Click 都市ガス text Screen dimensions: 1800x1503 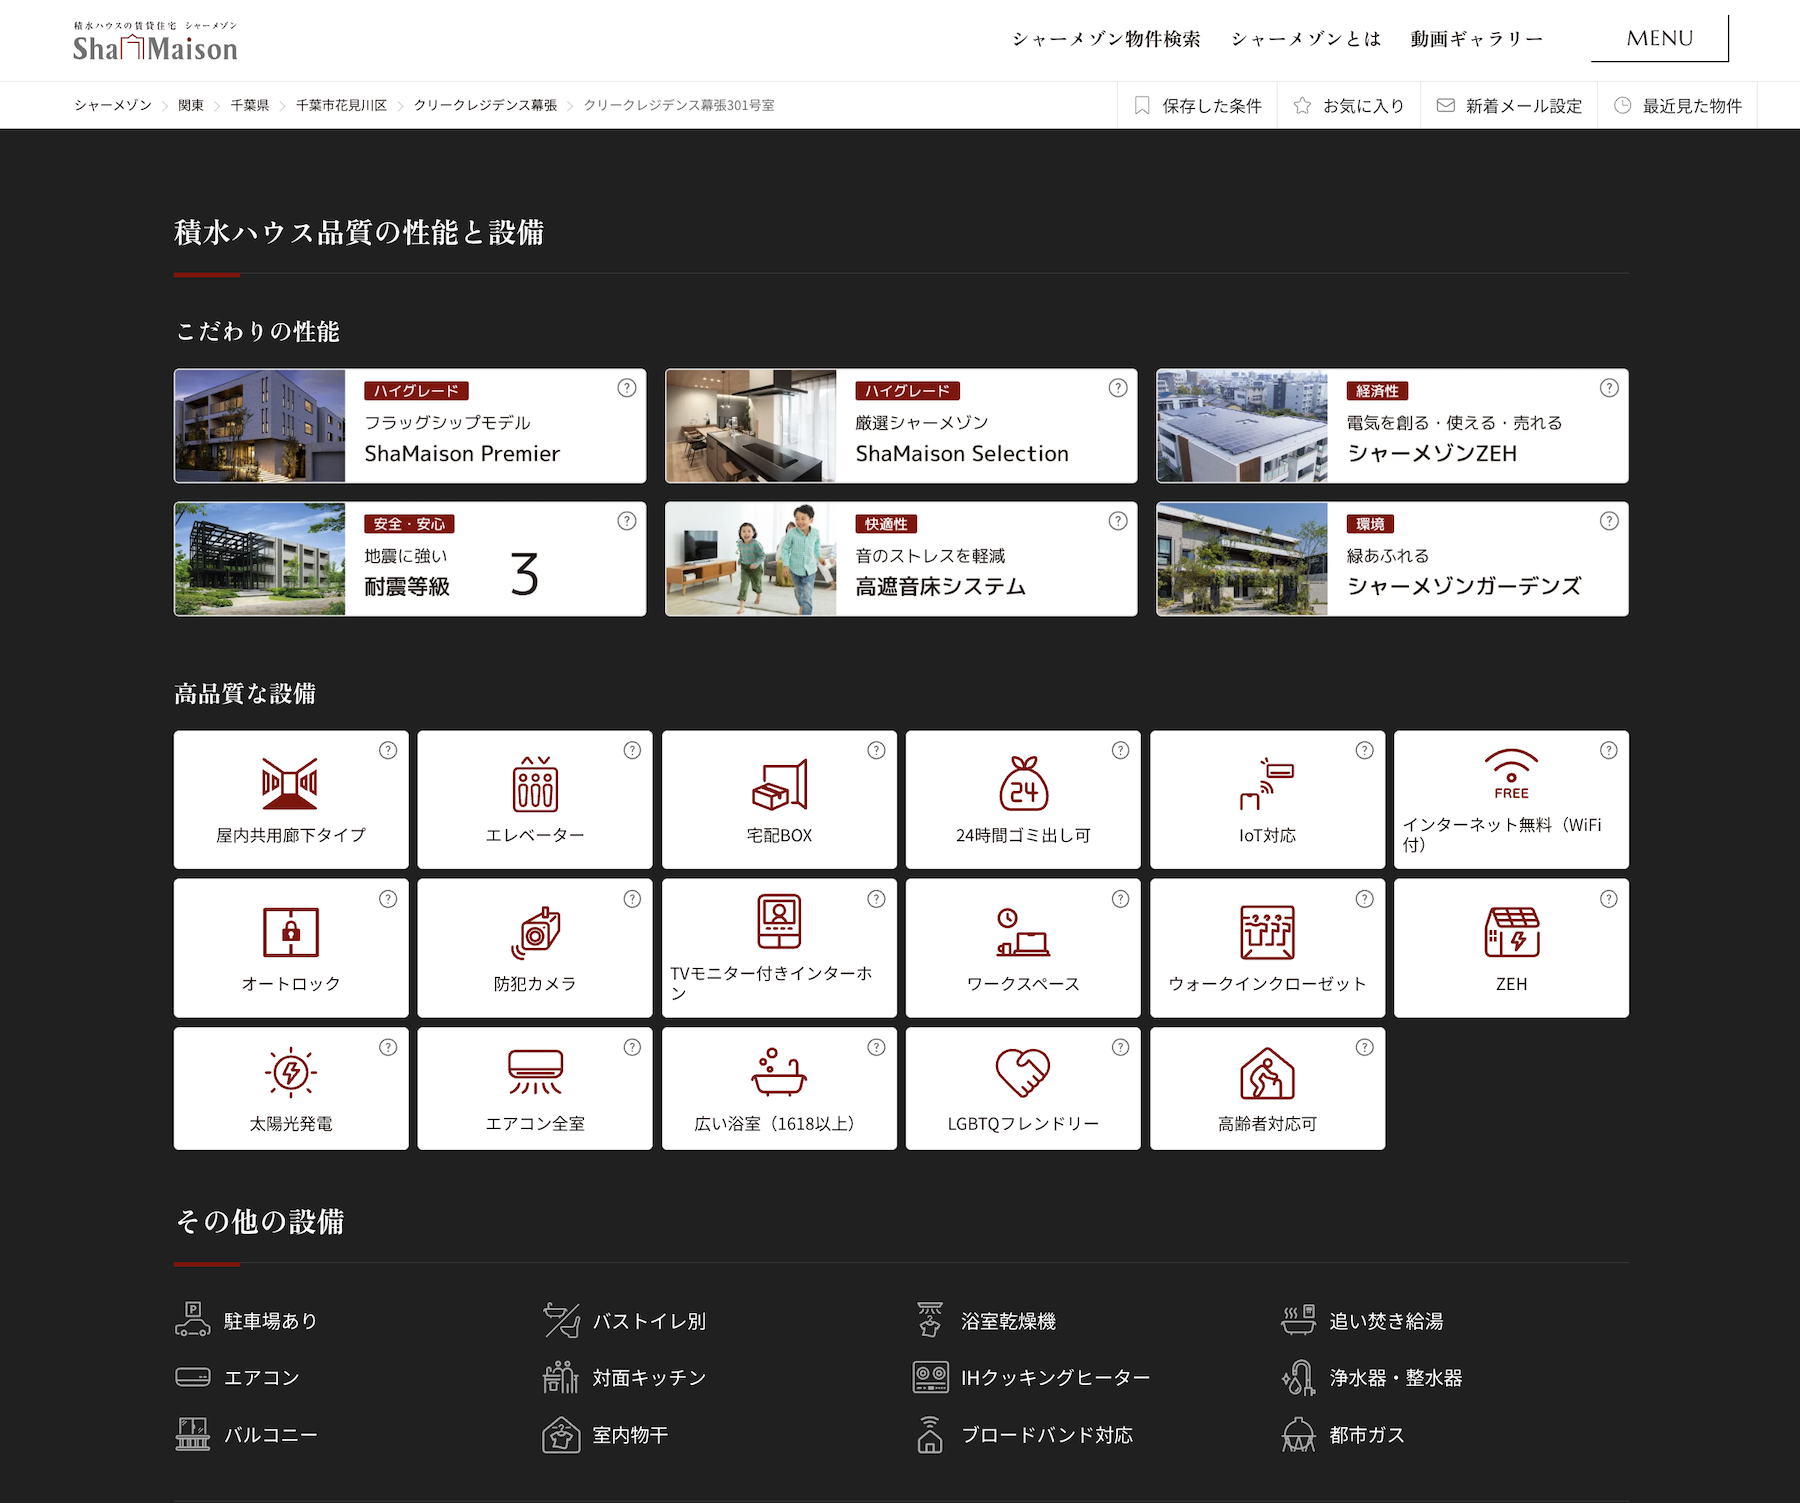coord(1366,1435)
